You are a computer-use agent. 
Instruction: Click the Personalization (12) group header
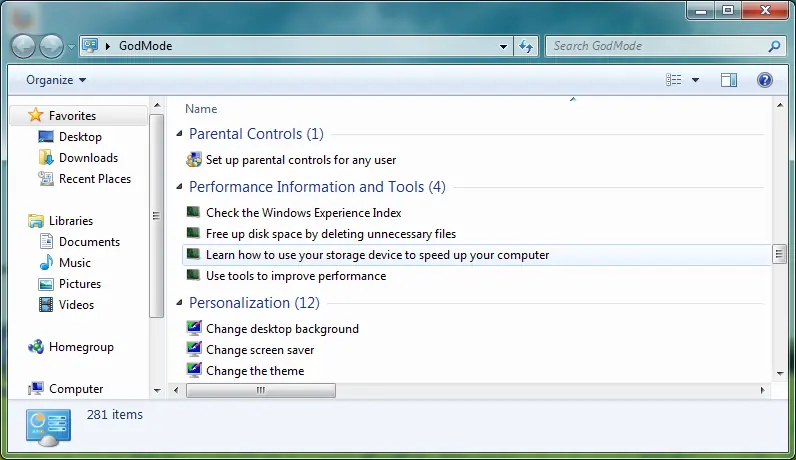point(254,303)
